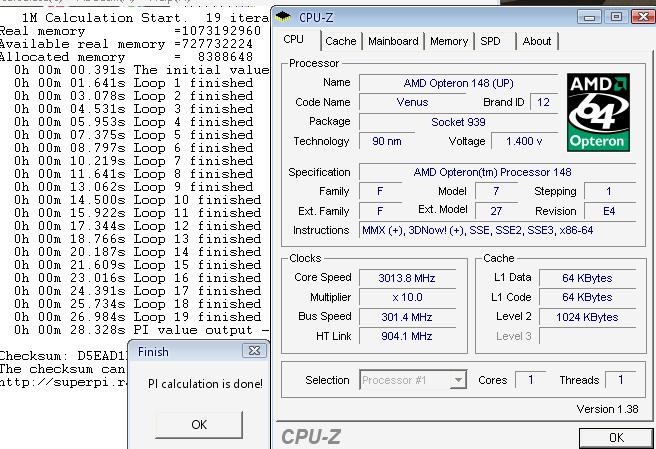Screen dimensions: 656x449
Task: Click Specification AMD Opteron(tm) Processor 148
Action: pyautogui.click(x=497, y=172)
